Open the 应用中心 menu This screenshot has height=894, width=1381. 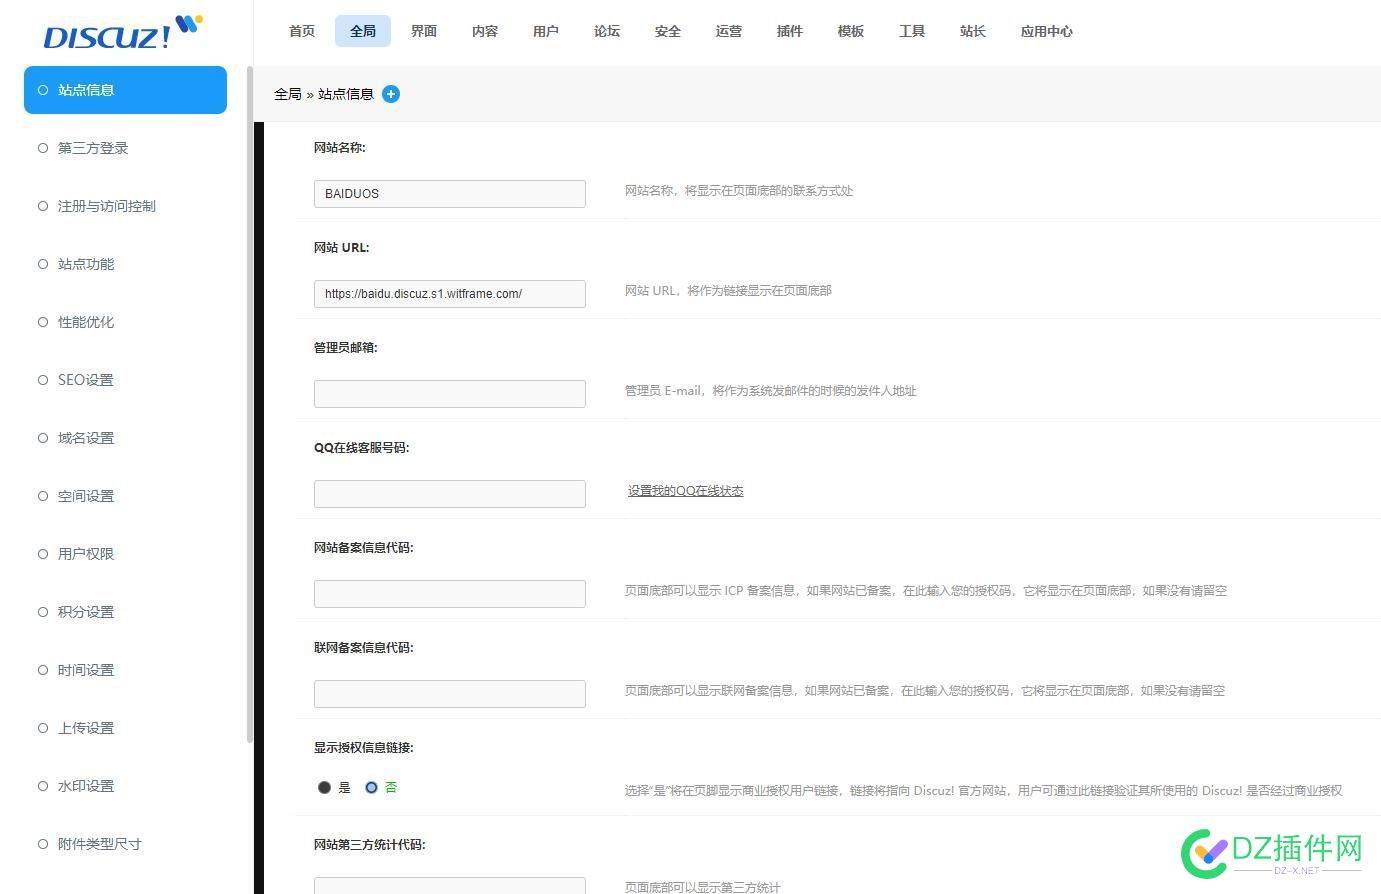click(1047, 31)
